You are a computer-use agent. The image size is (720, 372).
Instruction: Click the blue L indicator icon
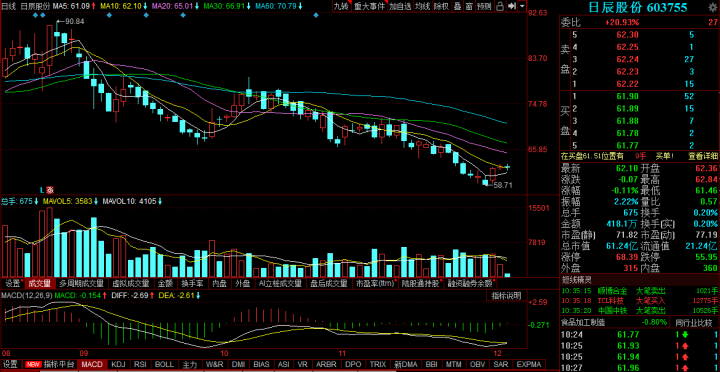42,189
